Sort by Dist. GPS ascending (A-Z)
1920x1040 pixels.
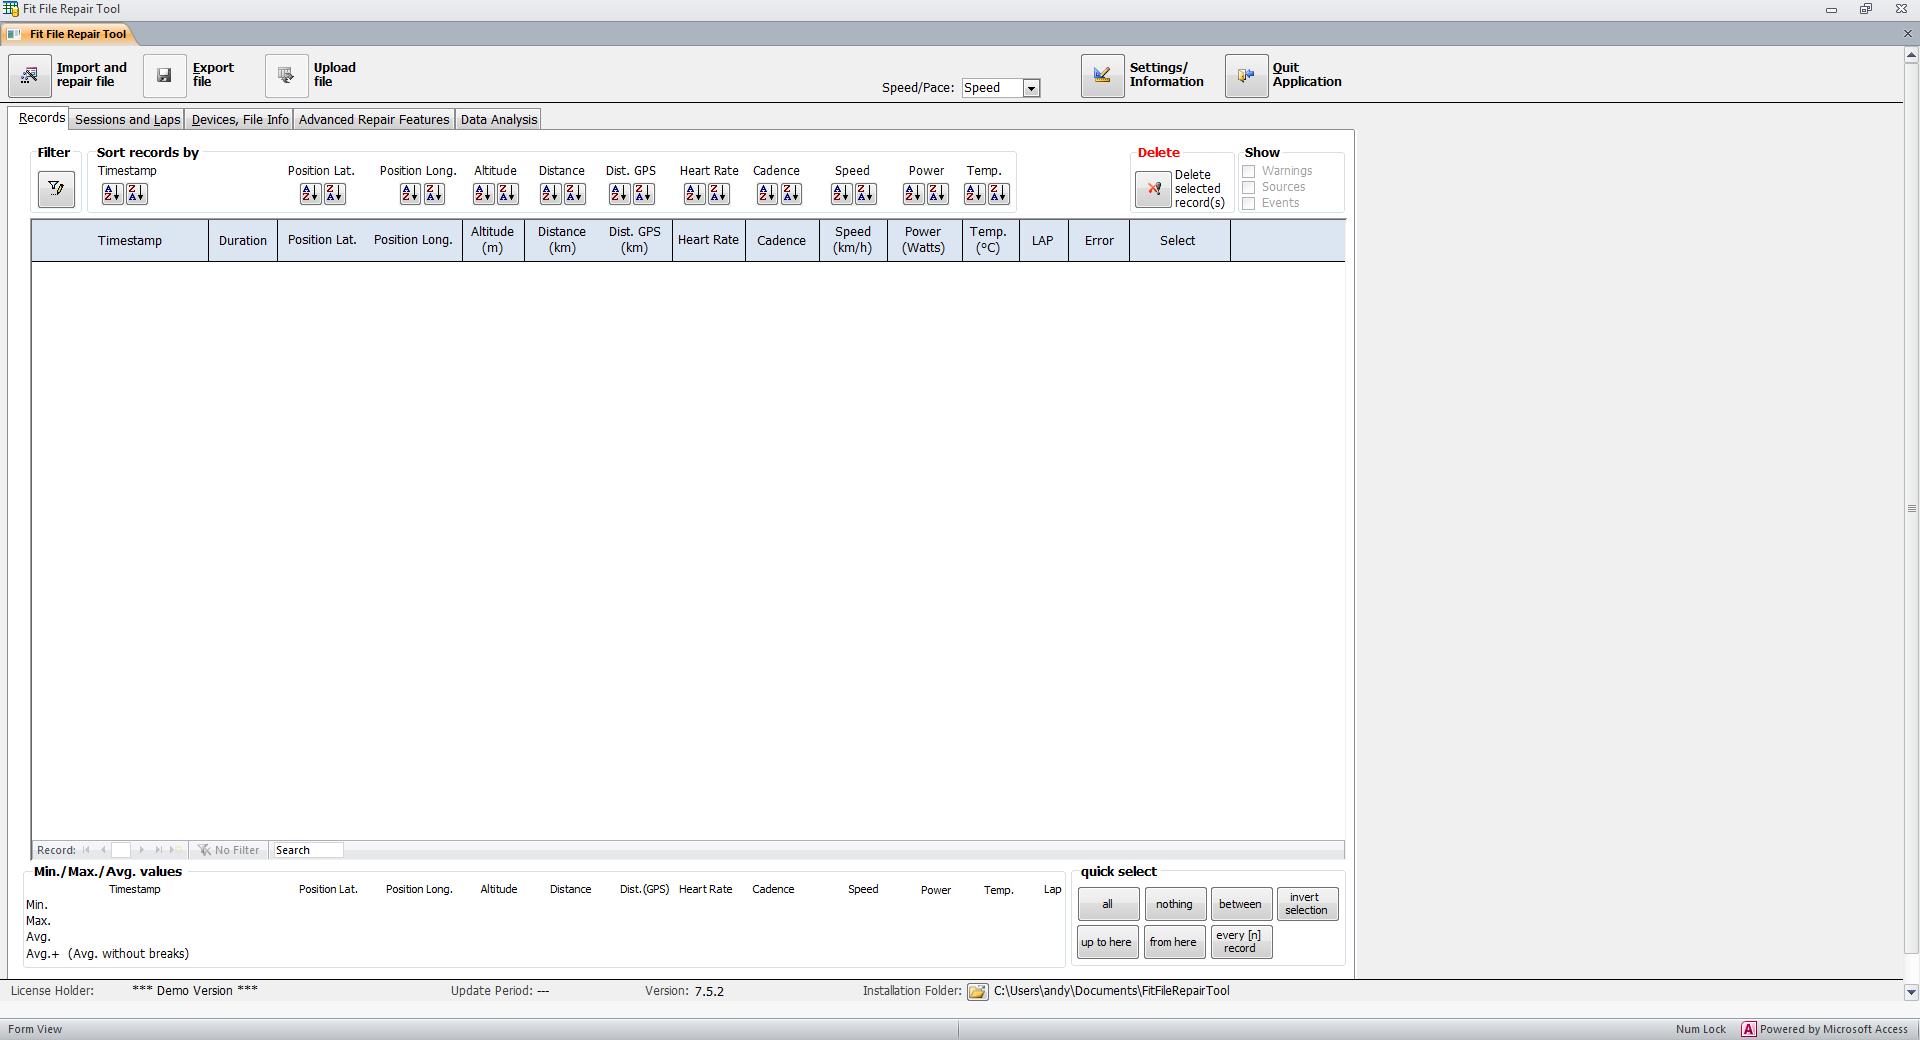tap(619, 193)
